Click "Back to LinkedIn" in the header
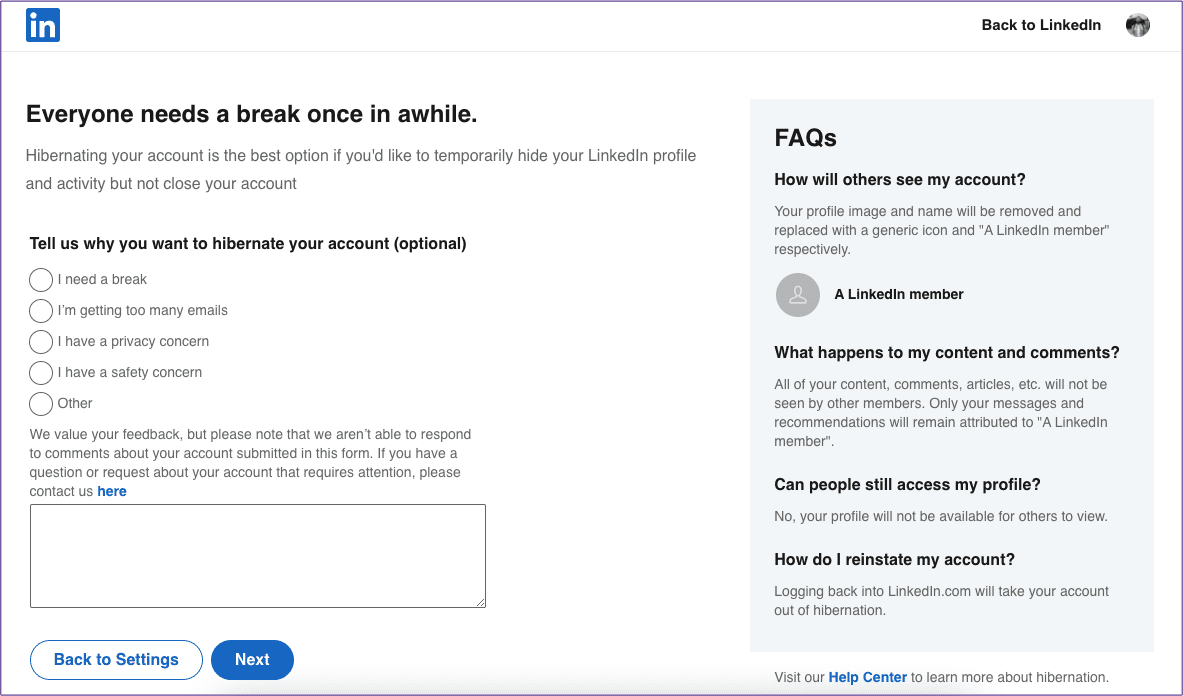Image resolution: width=1183 pixels, height=696 pixels. [x=1041, y=25]
